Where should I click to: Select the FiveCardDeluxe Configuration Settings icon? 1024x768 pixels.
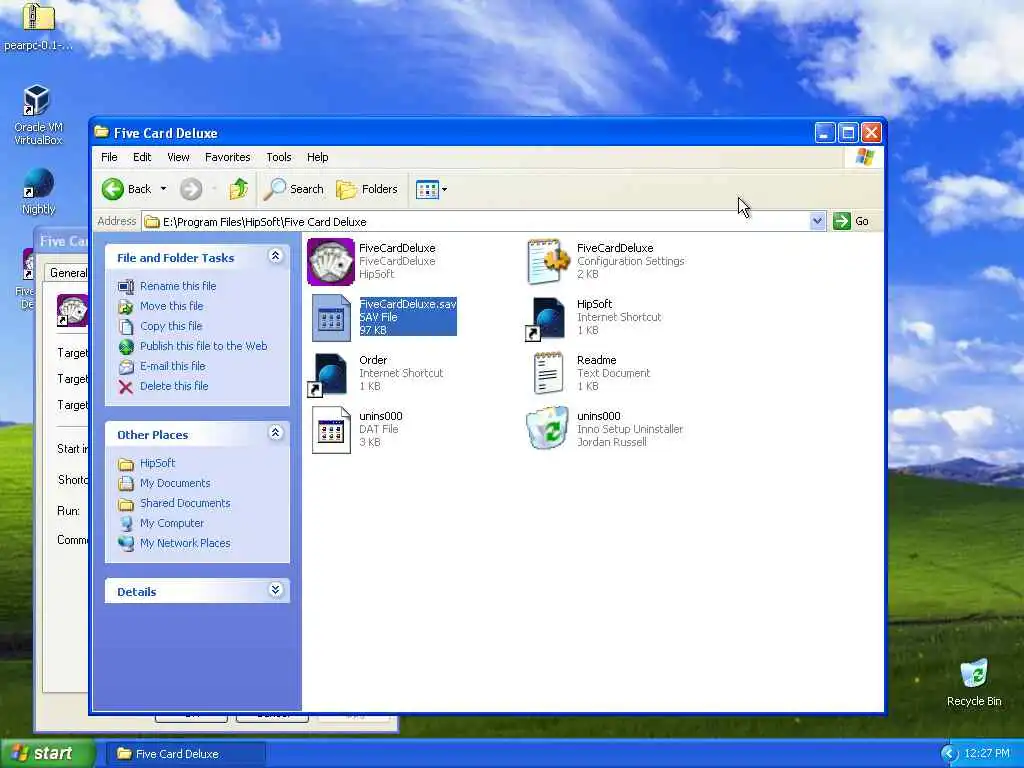pyautogui.click(x=547, y=261)
